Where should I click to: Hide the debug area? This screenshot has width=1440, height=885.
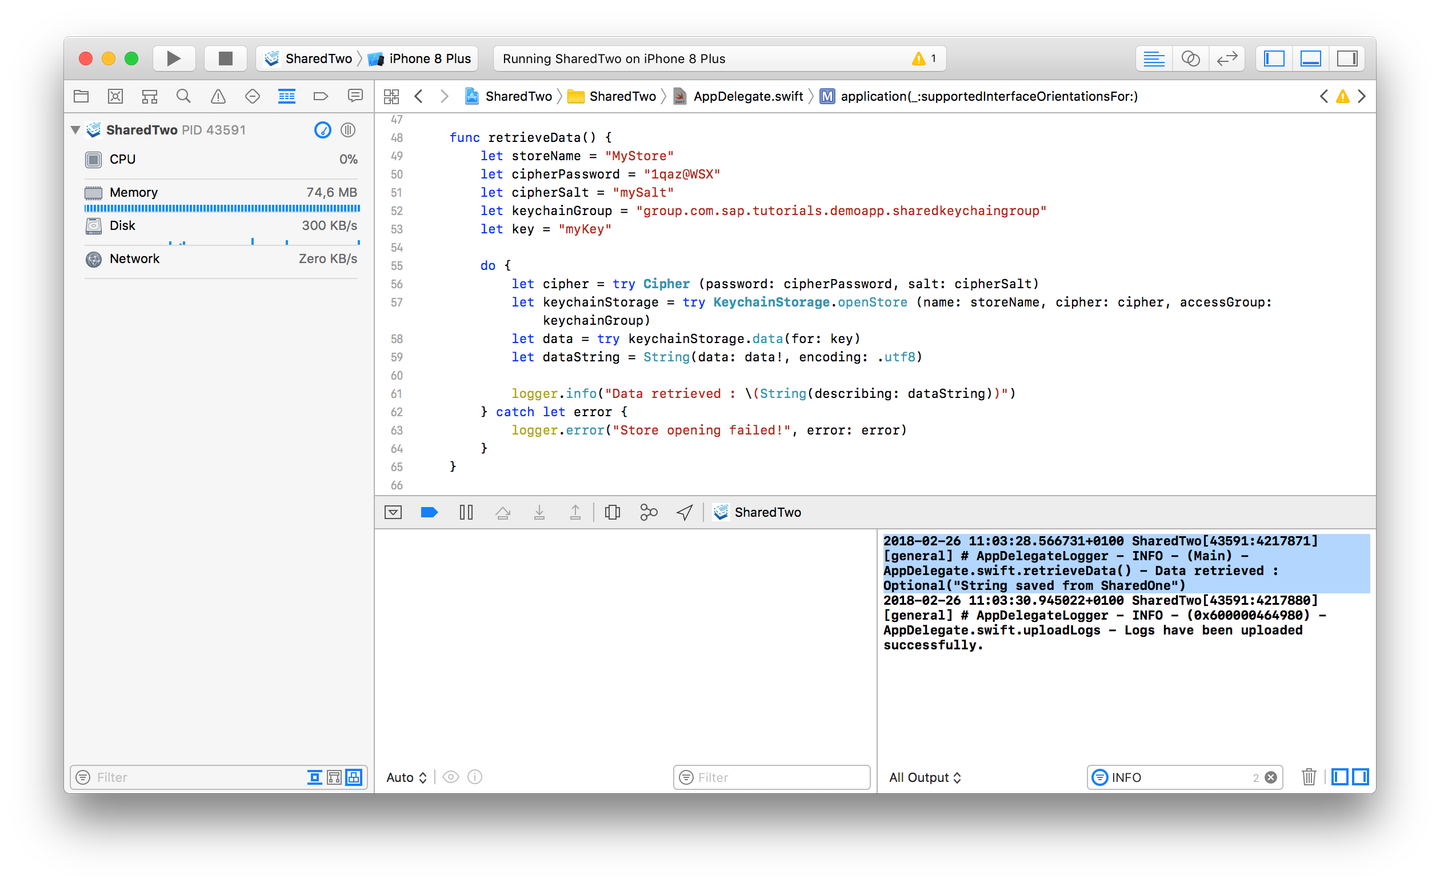[x=393, y=512]
